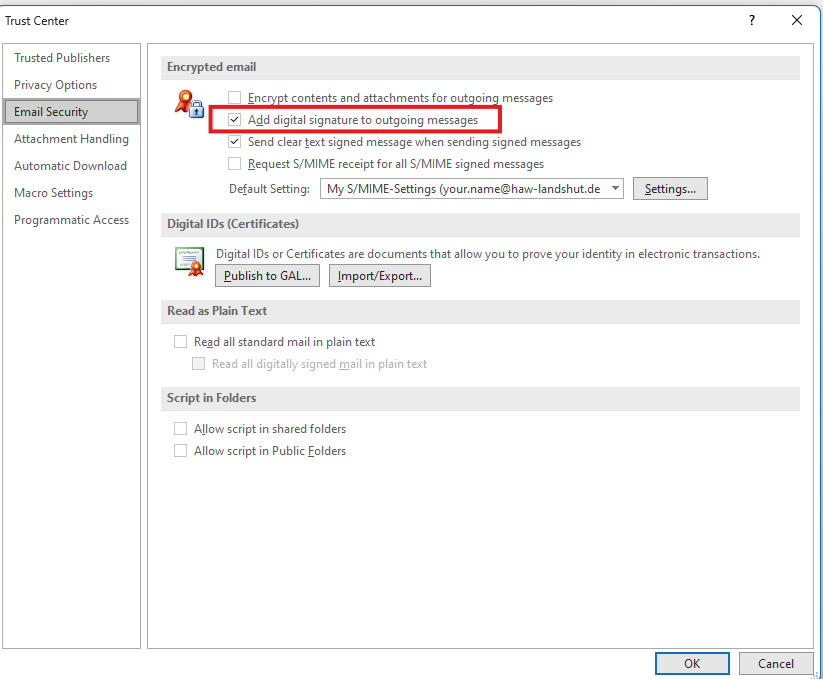
Task: Open the Import/Export... dialog button
Action: [380, 276]
